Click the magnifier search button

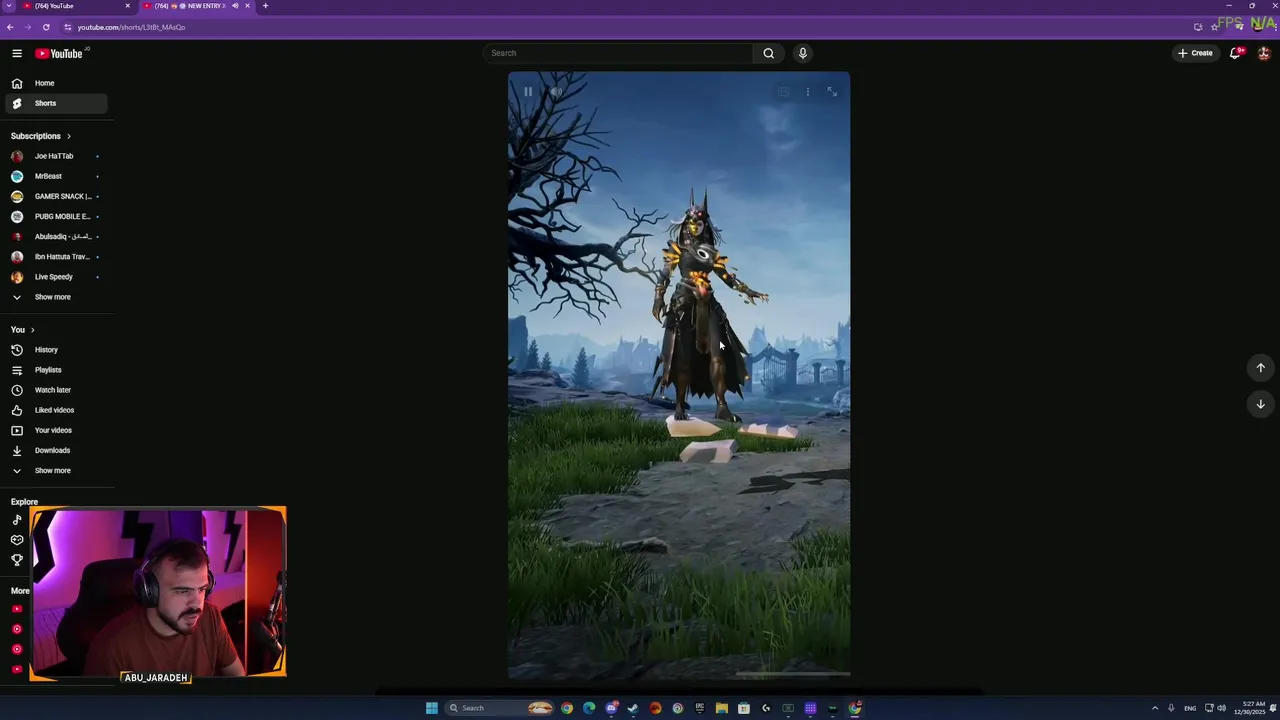coord(768,53)
